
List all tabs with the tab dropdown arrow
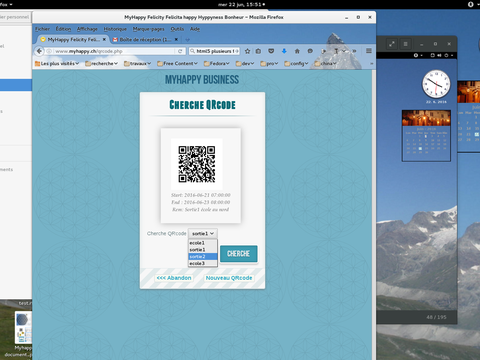pos(188,39)
